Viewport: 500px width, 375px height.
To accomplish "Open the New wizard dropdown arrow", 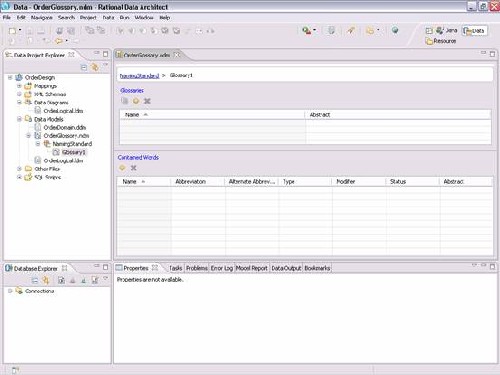I will (x=20, y=31).
